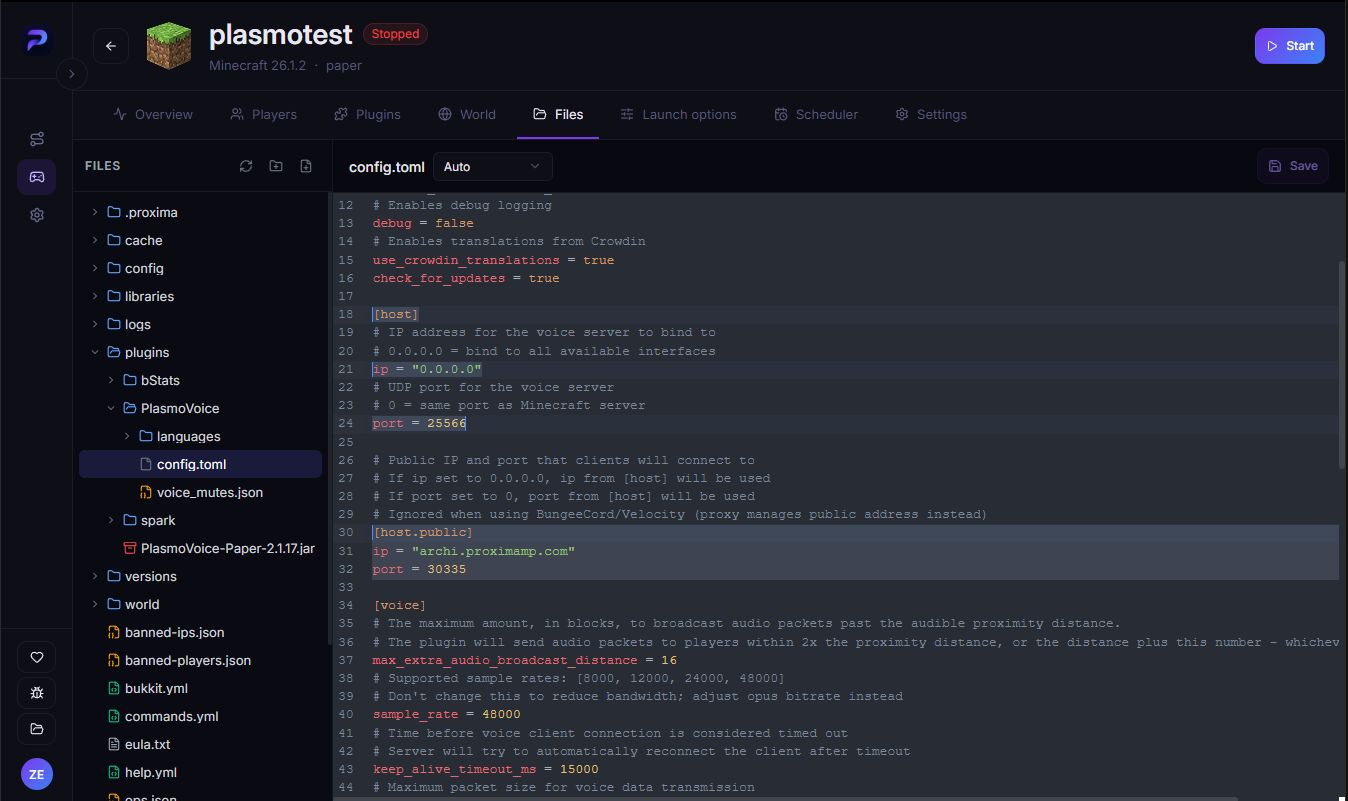Screen dimensions: 1348x801
Task: Open the game servers gamepad icon
Action: coord(37,177)
